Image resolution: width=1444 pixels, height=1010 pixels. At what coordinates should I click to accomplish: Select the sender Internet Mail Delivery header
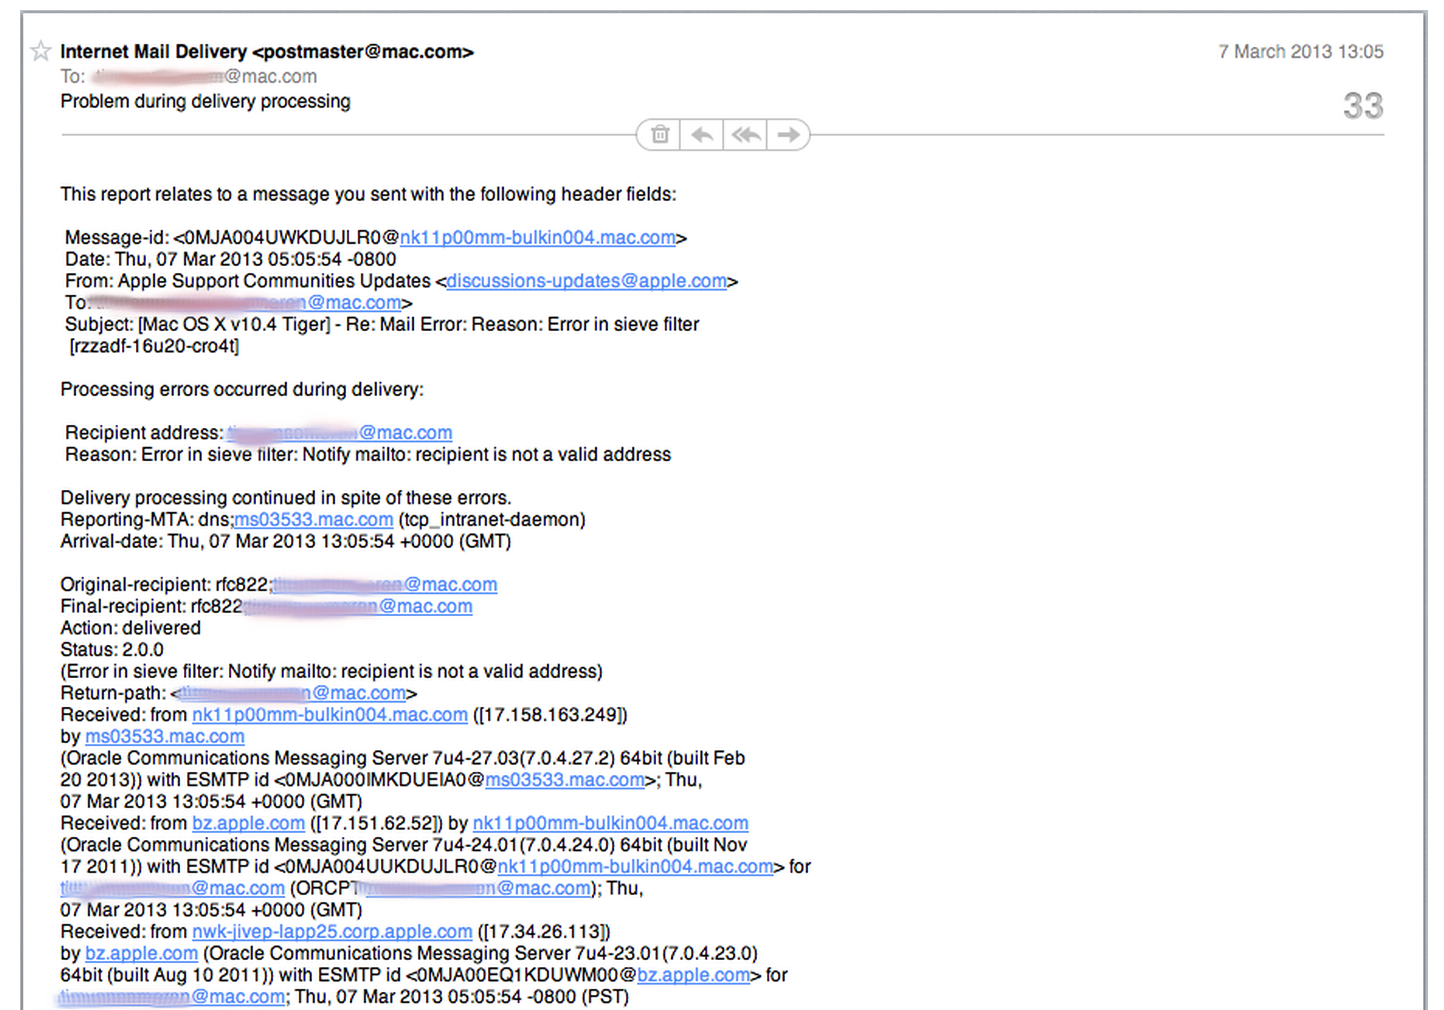tap(266, 51)
